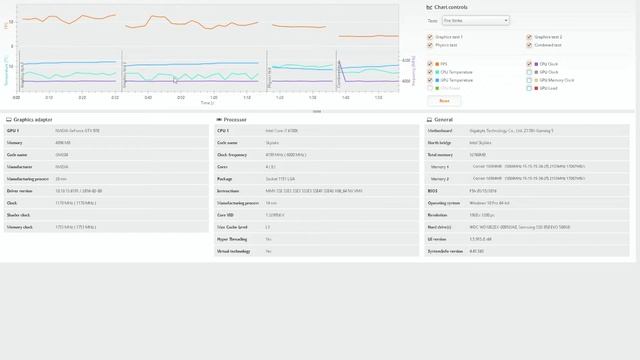Click the purple CPU Clock color swatch
Screen dimensions: 640x360
pyautogui.click(x=536, y=64)
